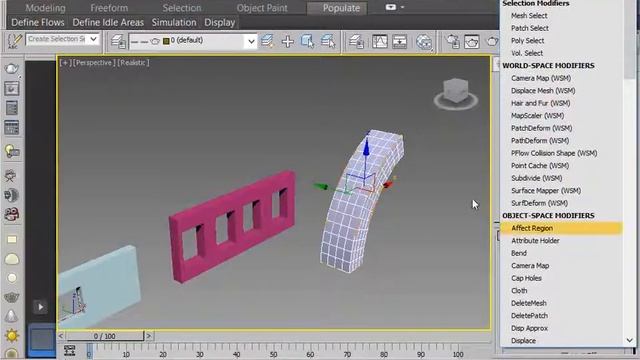Screen dimensions: 640x360
Task: Click the sun icon in left sidebar
Action: [12, 336]
